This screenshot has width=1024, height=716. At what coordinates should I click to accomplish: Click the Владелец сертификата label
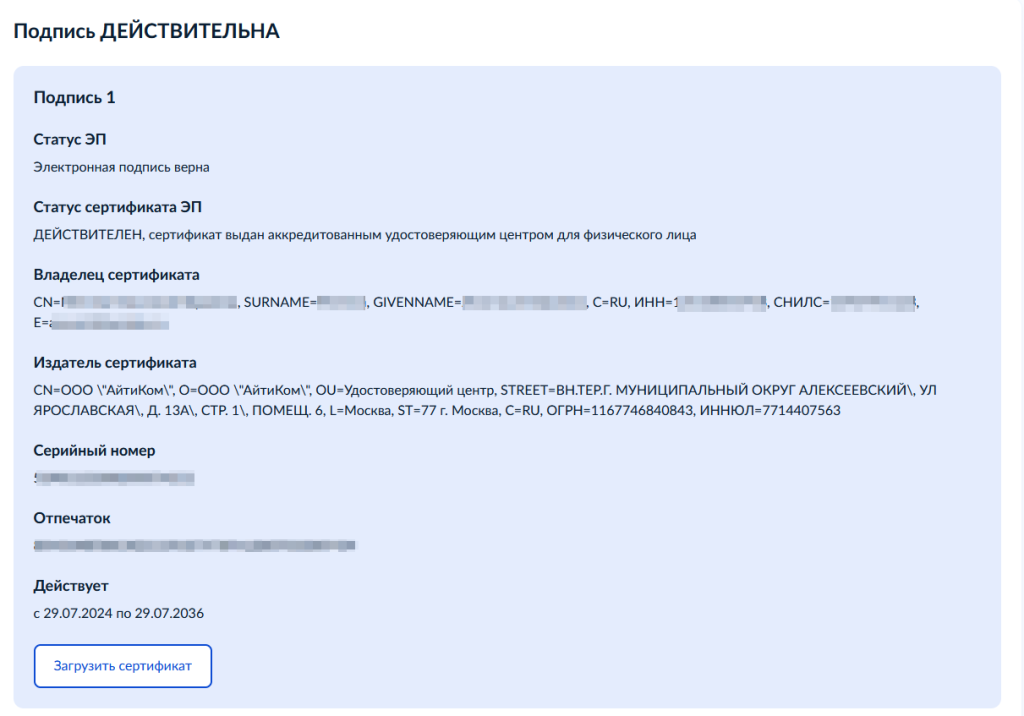[116, 274]
